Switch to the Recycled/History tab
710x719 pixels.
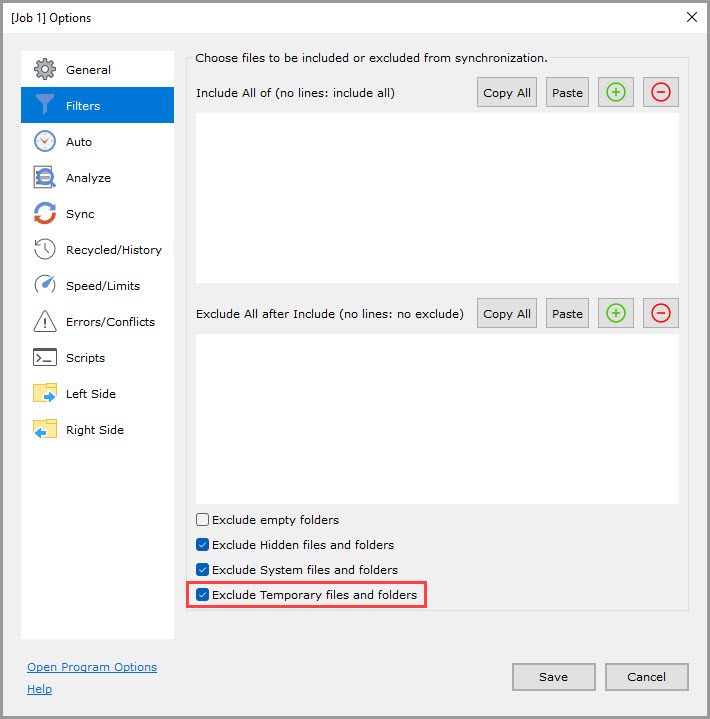113,250
